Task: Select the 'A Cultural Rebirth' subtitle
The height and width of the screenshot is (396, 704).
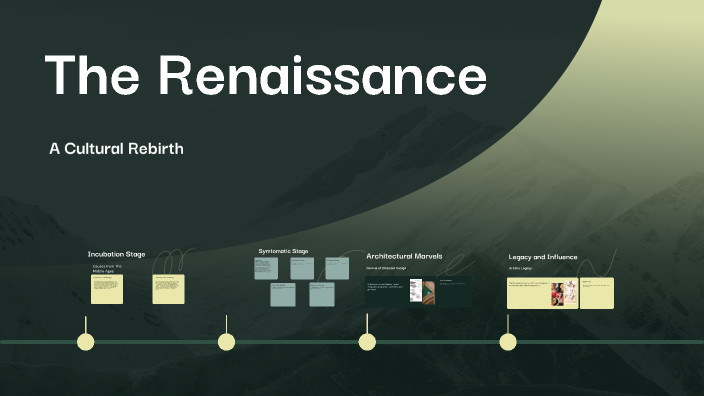Action: click(x=116, y=149)
